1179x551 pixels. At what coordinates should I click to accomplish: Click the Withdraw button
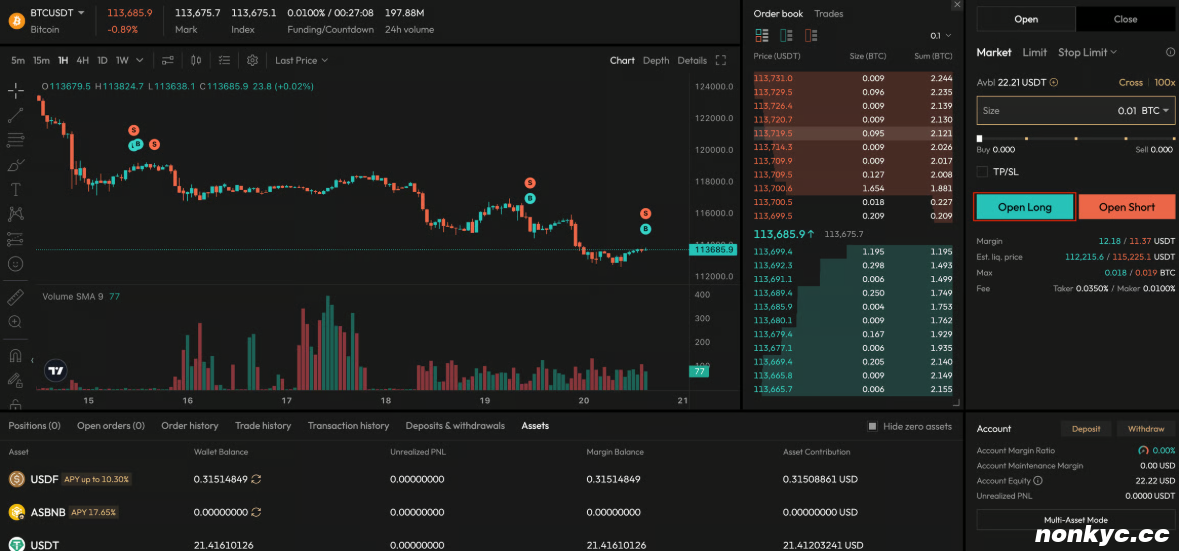tap(1146, 428)
